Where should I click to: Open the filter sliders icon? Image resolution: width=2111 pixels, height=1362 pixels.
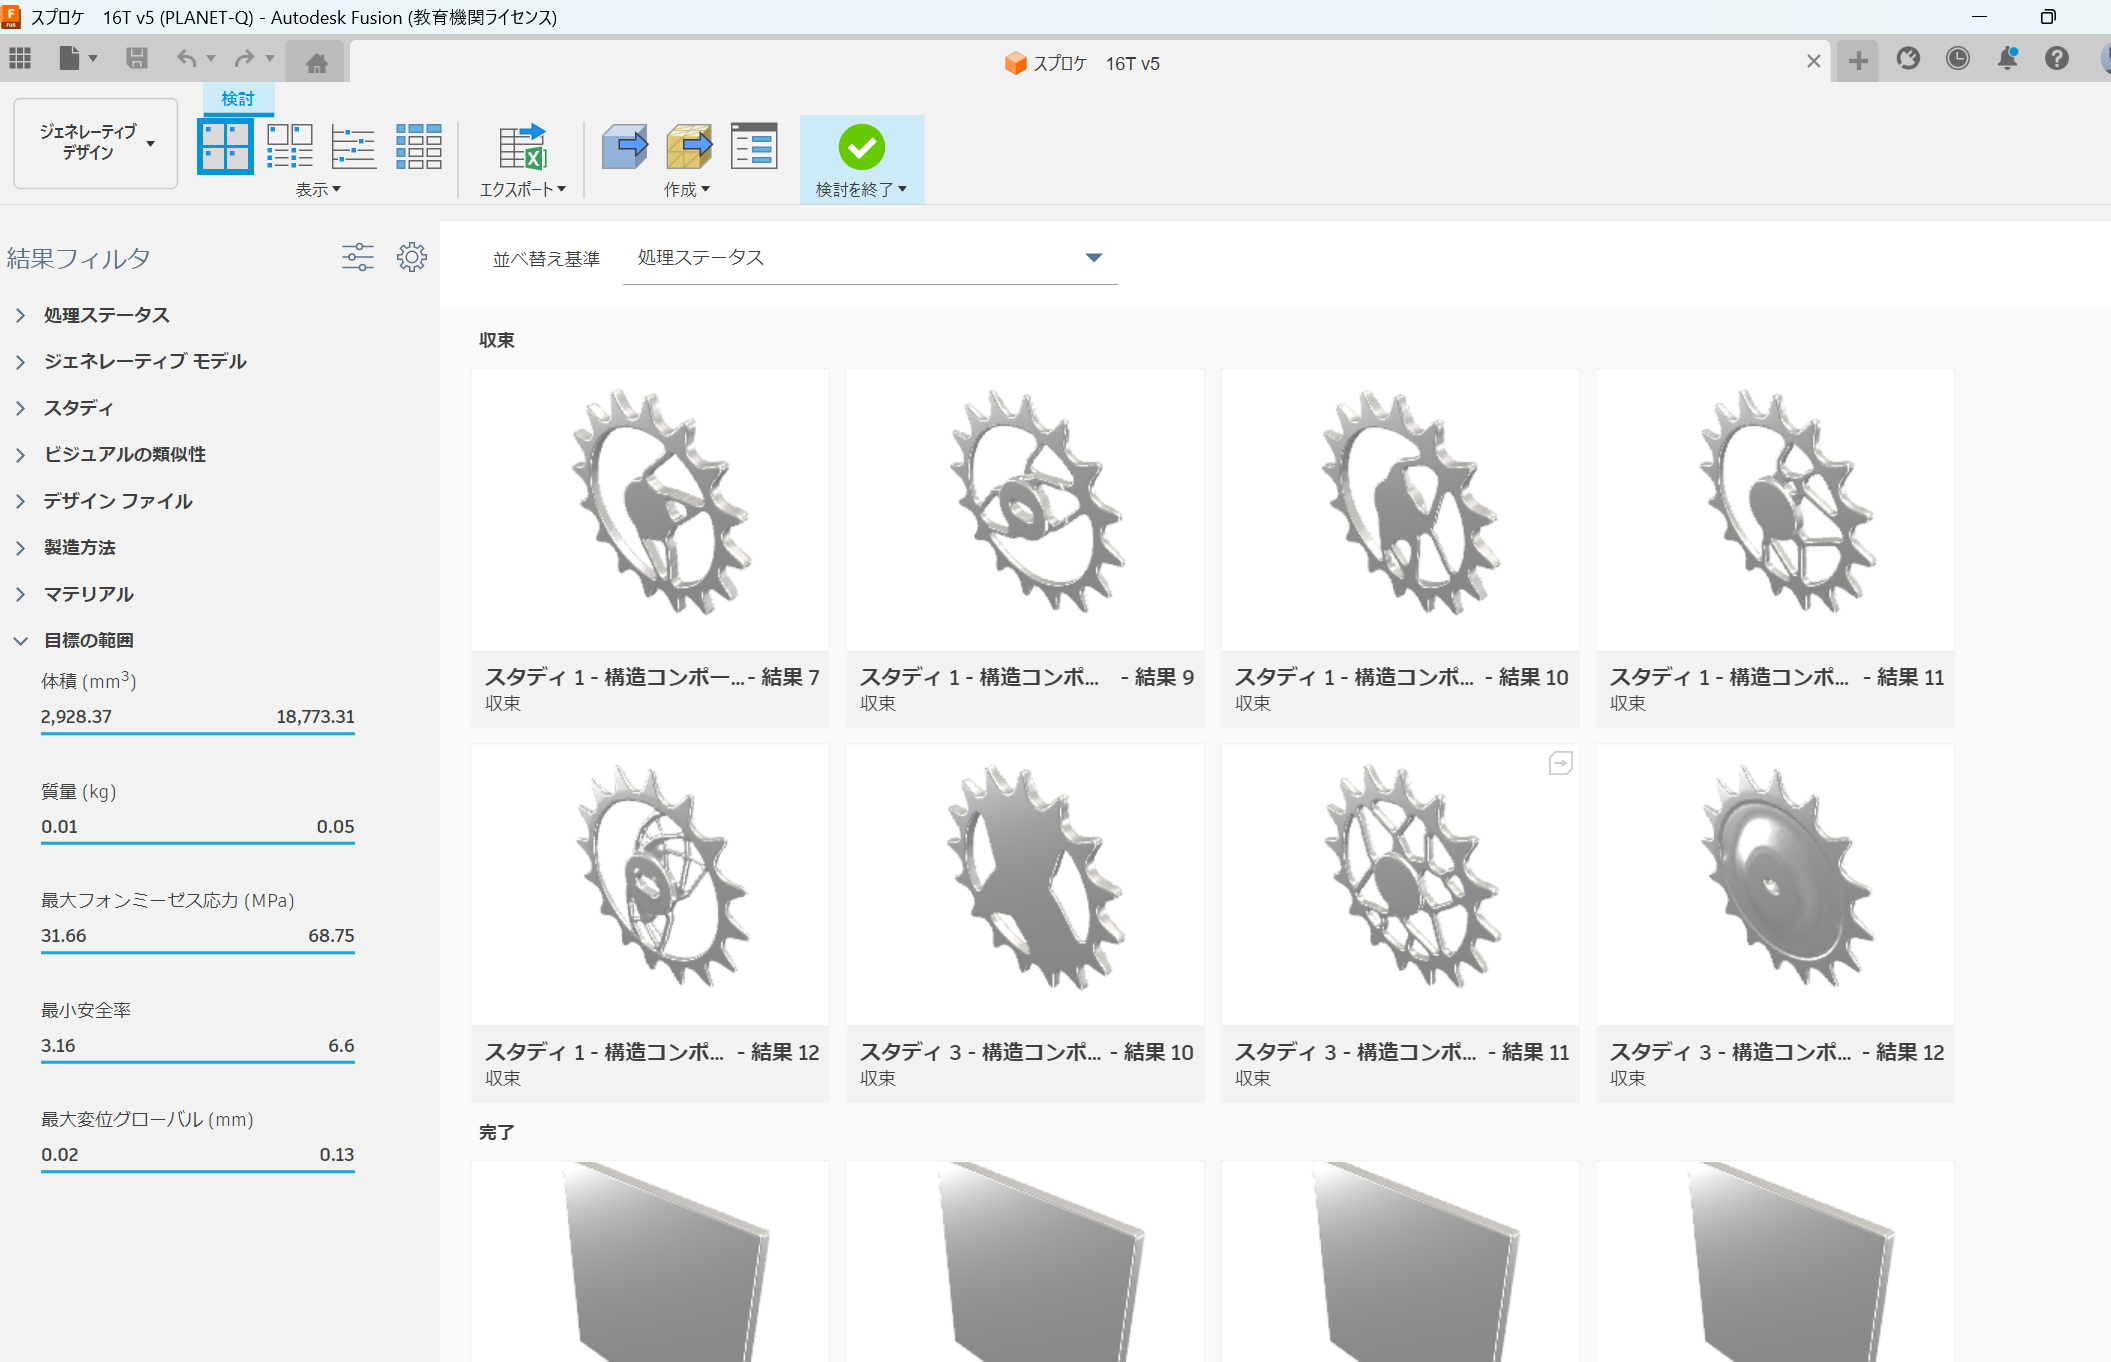click(357, 257)
